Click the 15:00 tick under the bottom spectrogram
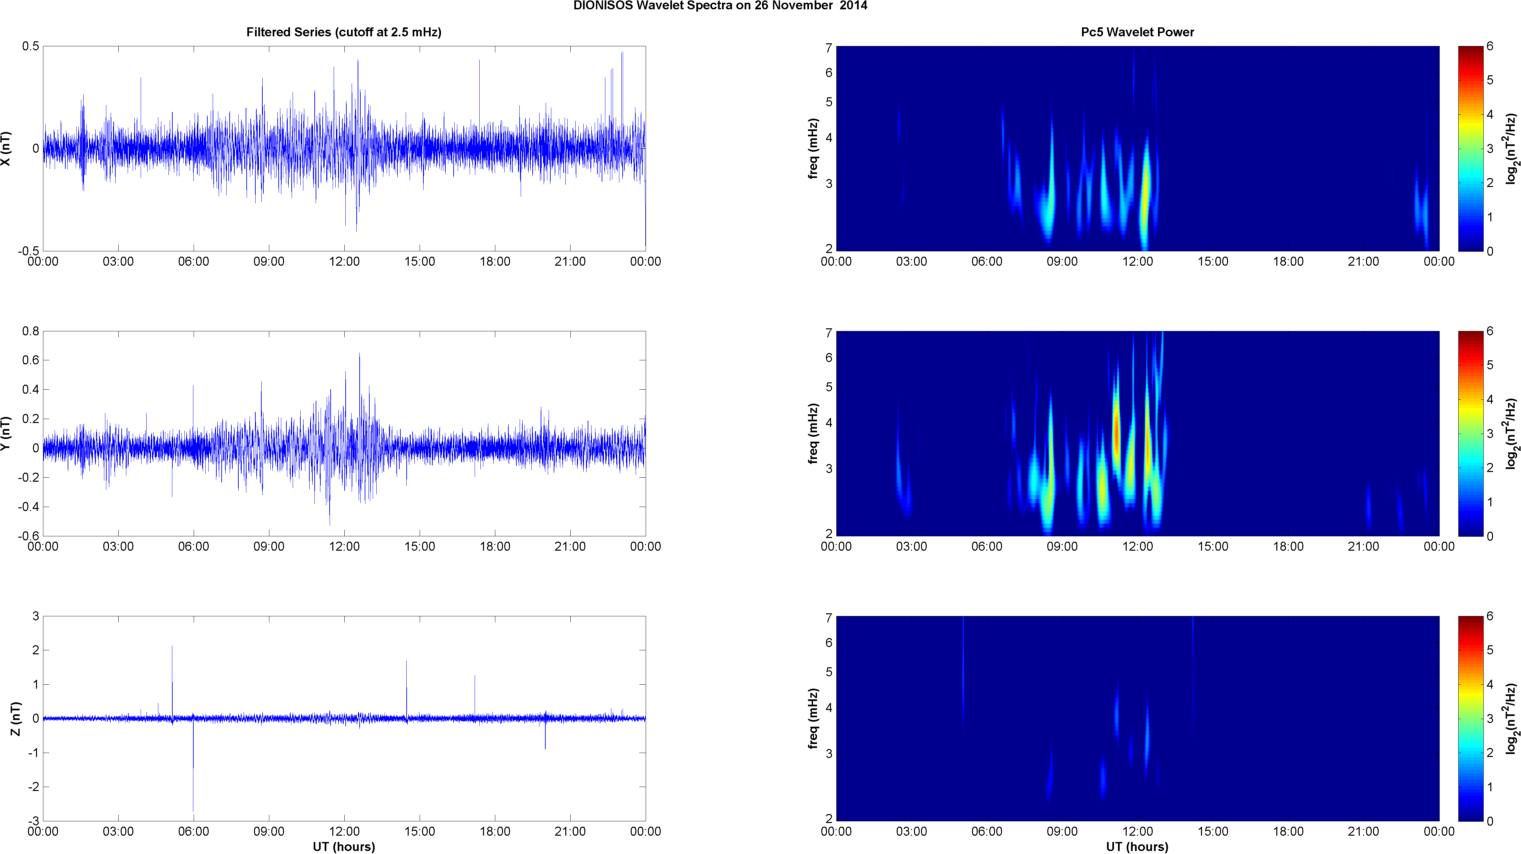 point(1213,832)
